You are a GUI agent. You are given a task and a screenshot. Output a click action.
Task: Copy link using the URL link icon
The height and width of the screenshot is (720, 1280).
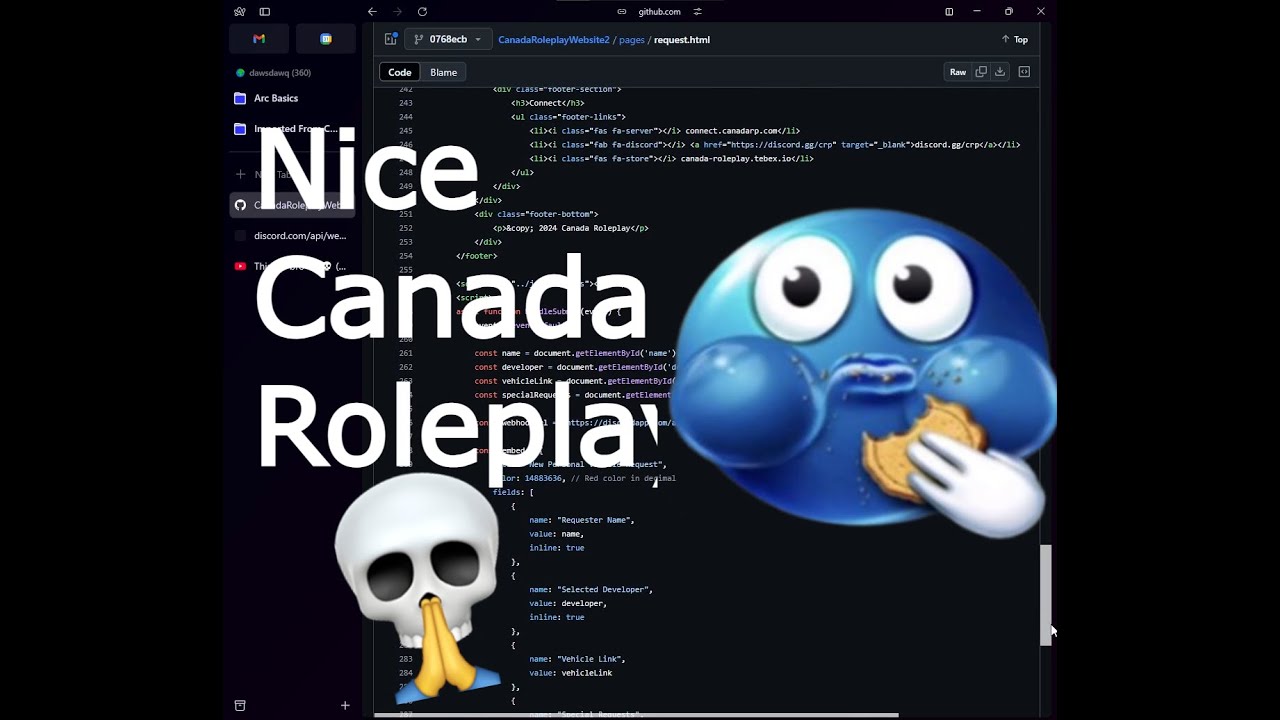pyautogui.click(x=622, y=12)
